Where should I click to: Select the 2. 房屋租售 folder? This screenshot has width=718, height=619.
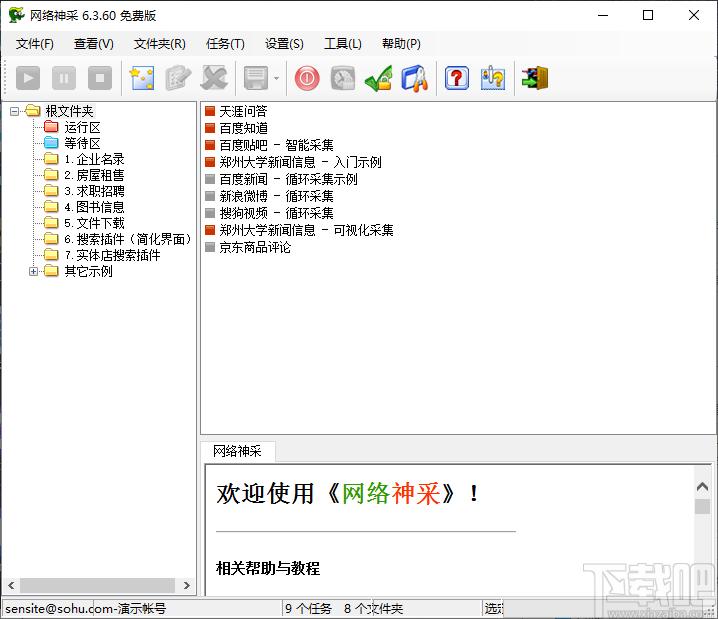tap(94, 175)
